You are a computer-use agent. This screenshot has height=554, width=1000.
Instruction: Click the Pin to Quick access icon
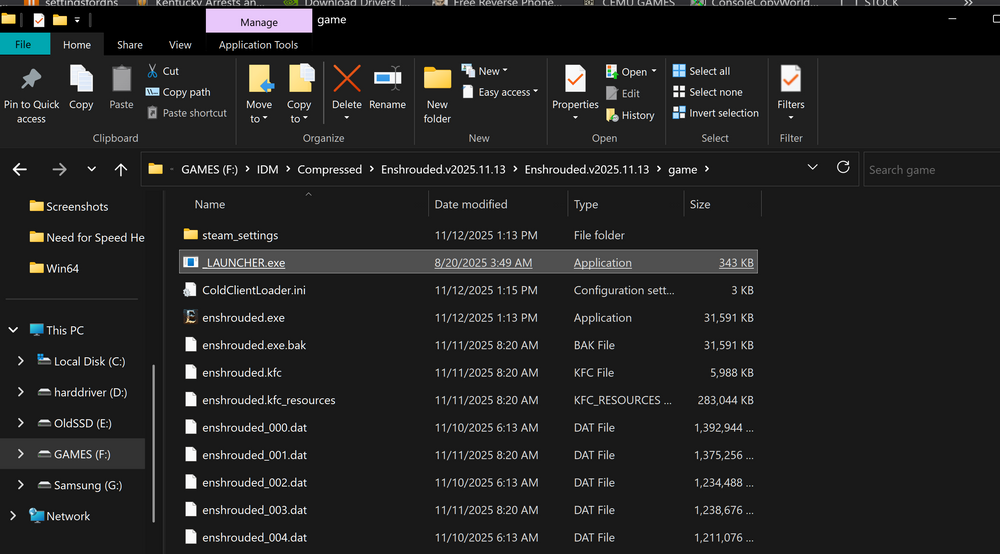(x=31, y=80)
